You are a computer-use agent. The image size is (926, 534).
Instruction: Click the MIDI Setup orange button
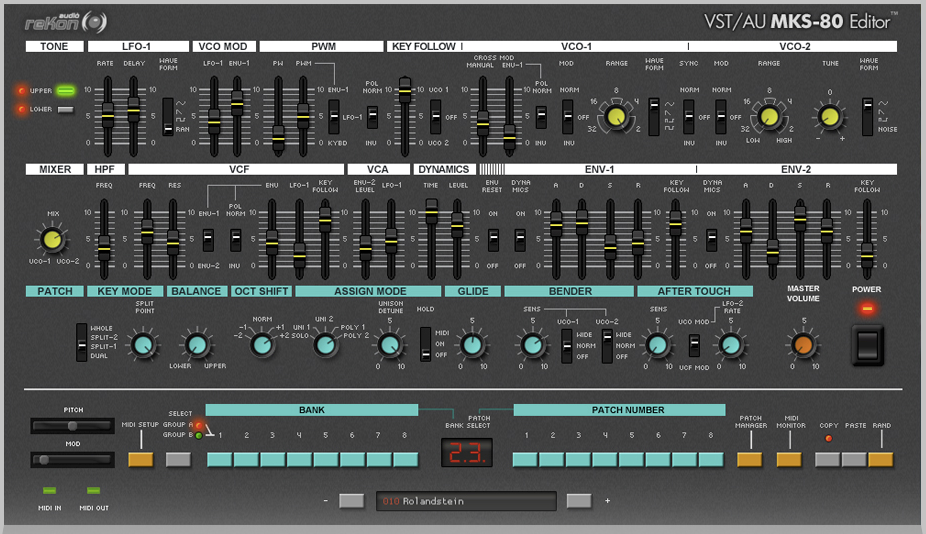[x=141, y=460]
